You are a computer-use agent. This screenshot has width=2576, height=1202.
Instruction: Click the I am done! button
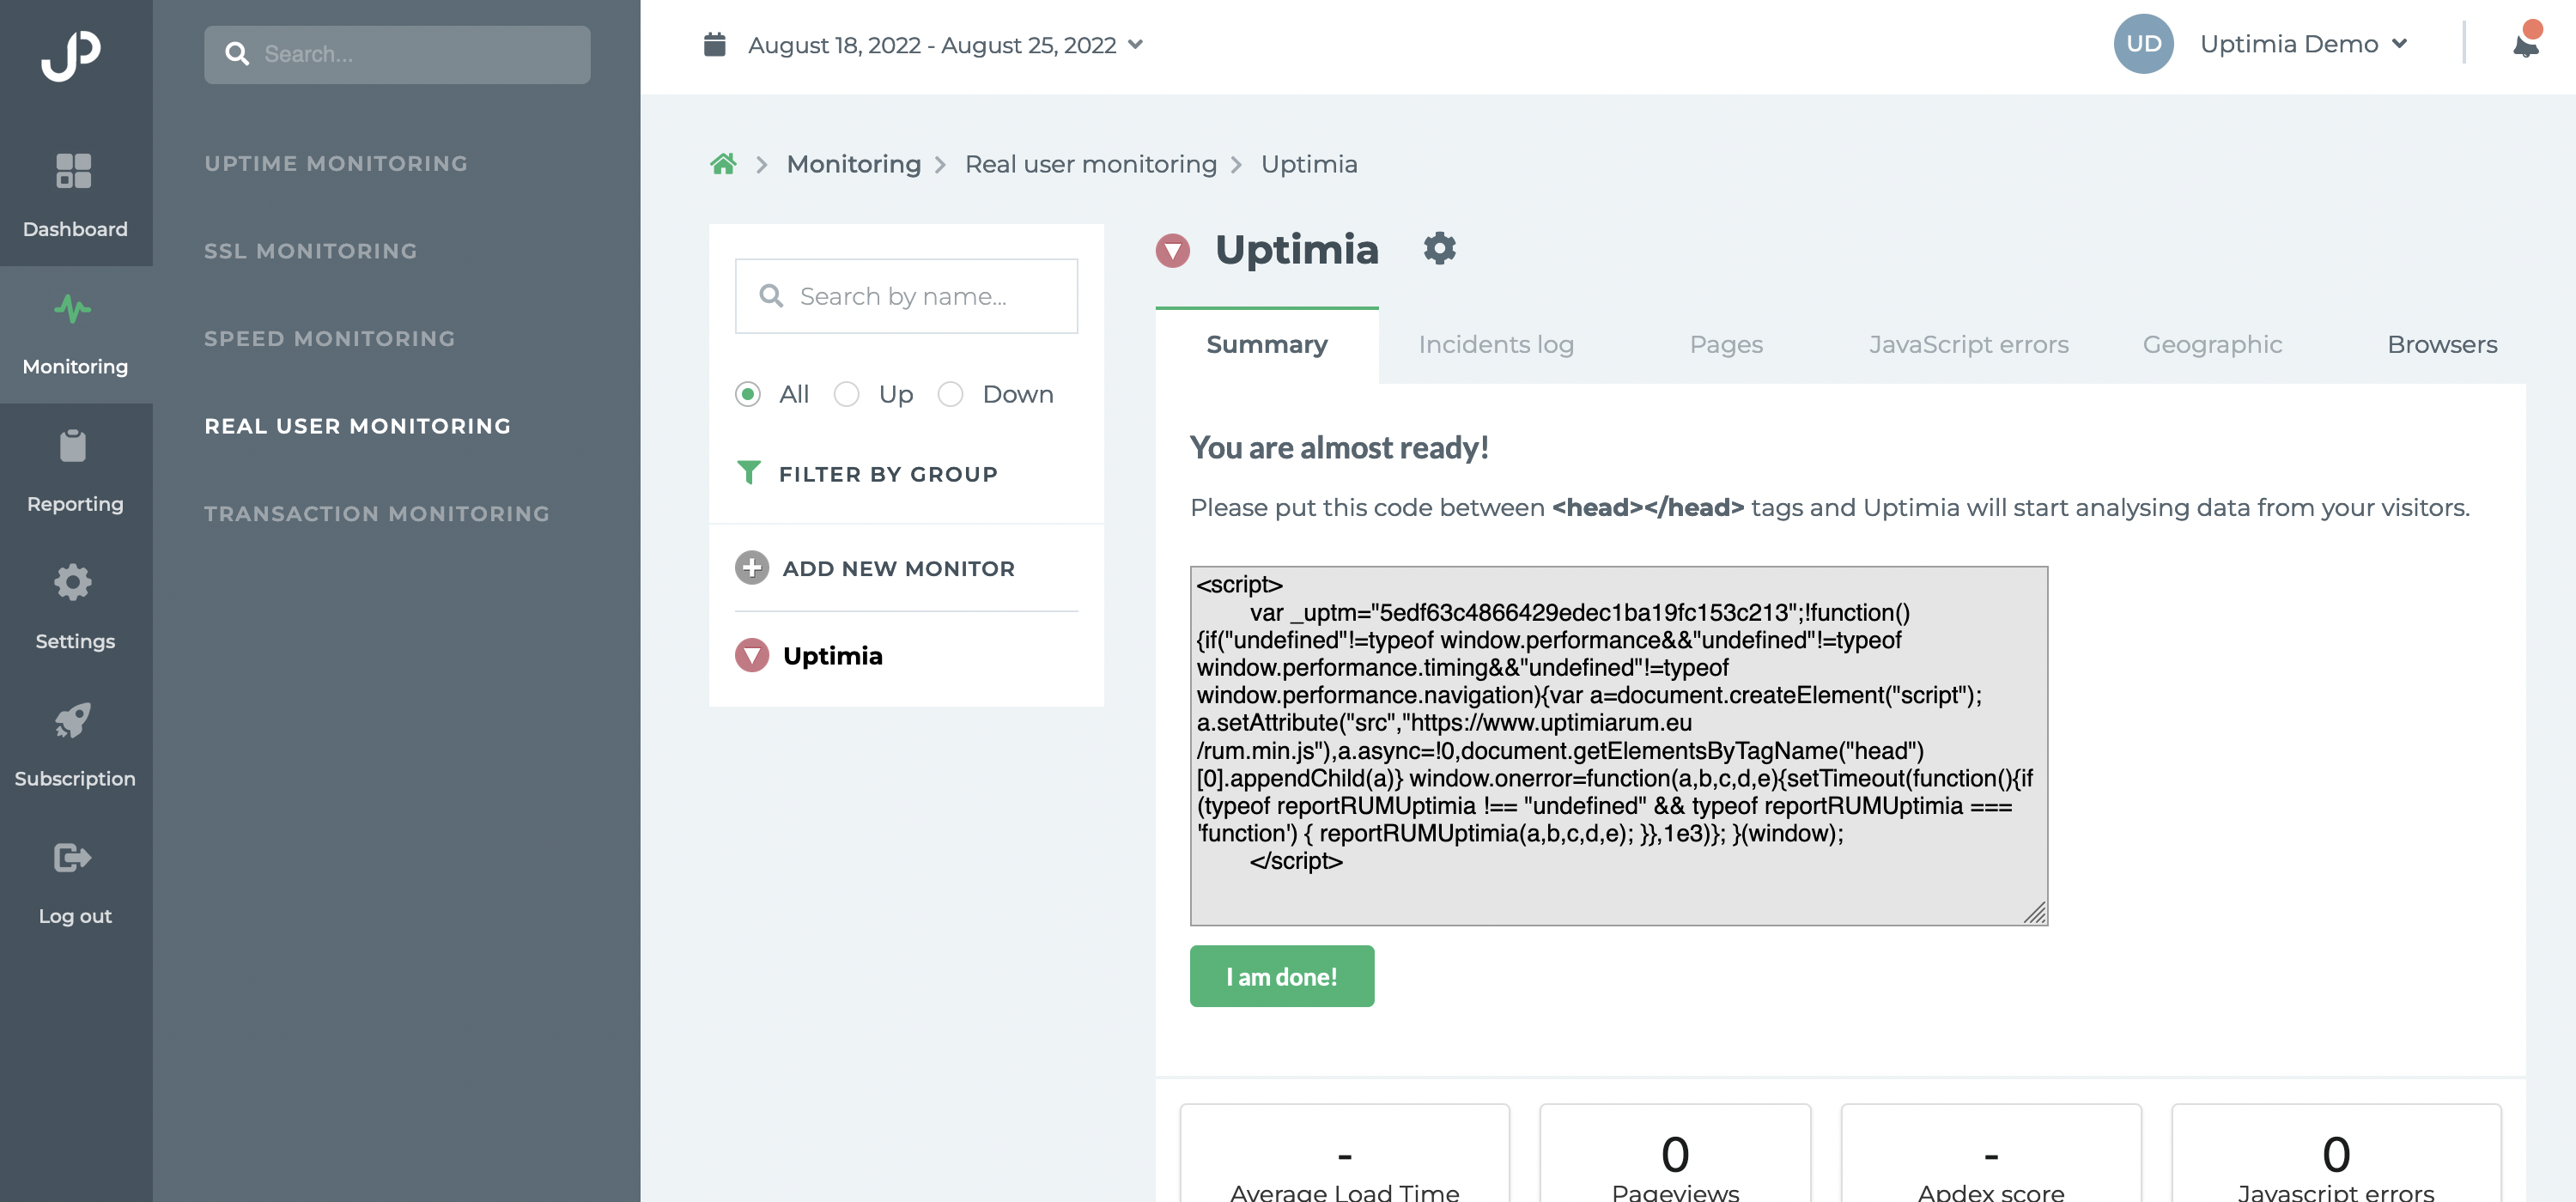pos(1281,976)
